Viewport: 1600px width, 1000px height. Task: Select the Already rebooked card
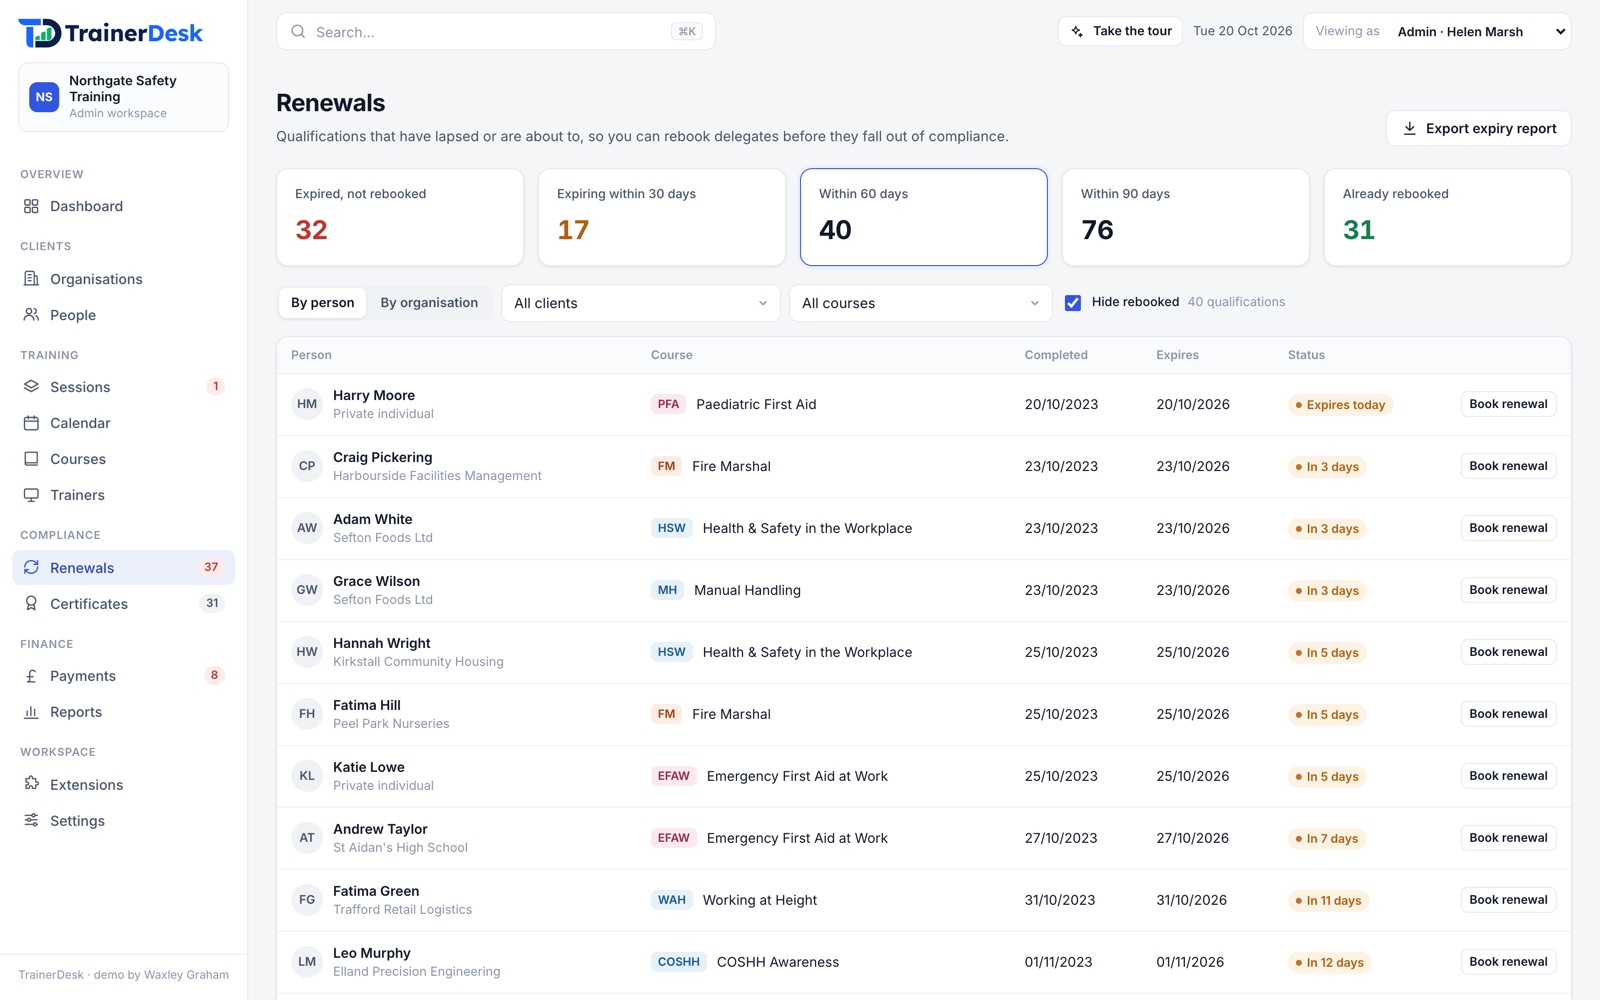click(1447, 217)
